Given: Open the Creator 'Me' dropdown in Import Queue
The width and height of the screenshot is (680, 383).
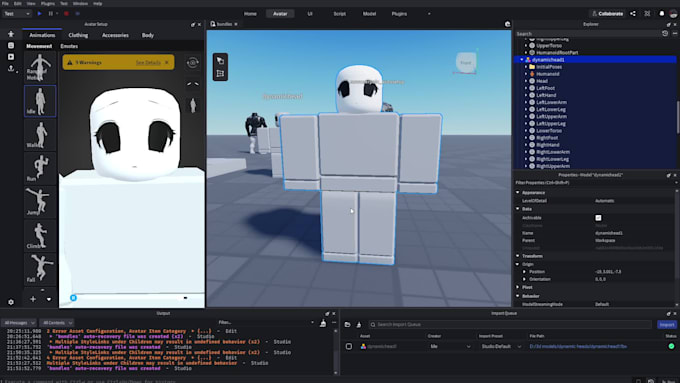Looking at the screenshot, I should (x=450, y=346).
